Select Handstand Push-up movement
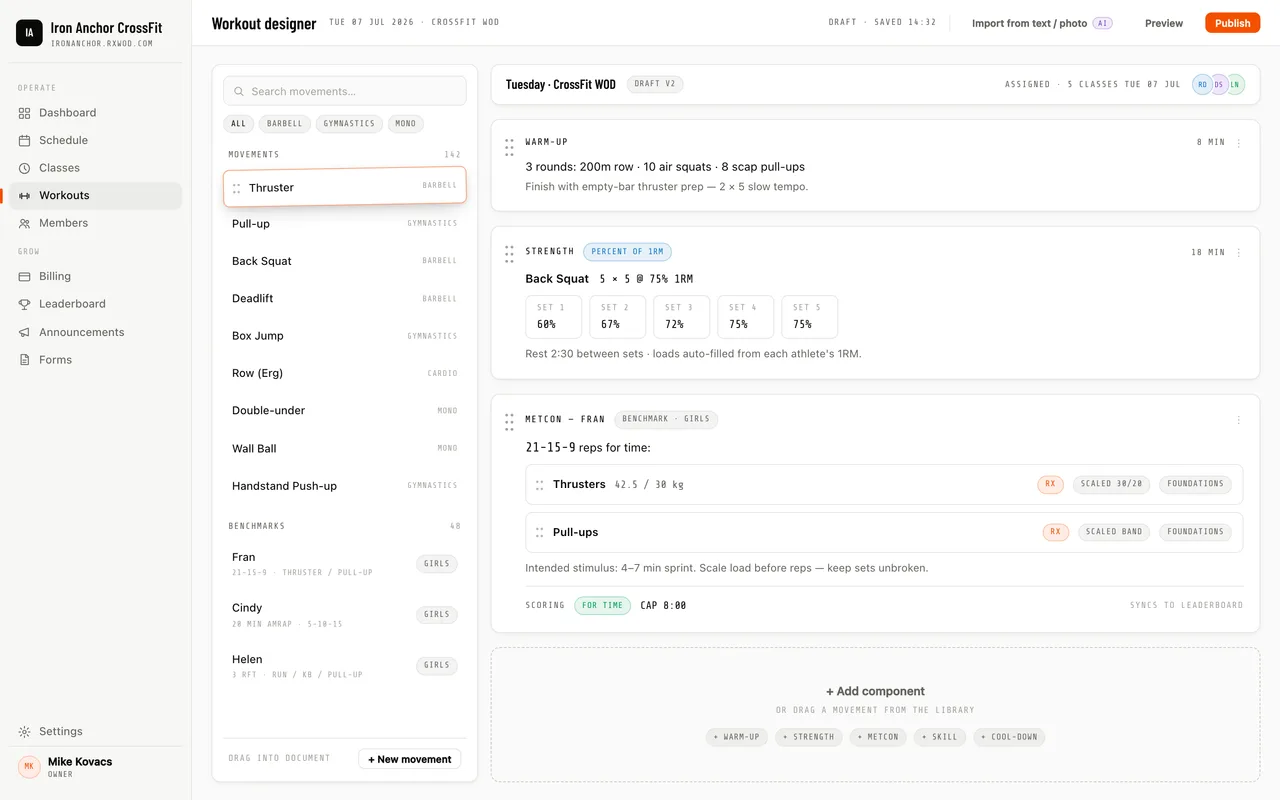 [x=345, y=486]
